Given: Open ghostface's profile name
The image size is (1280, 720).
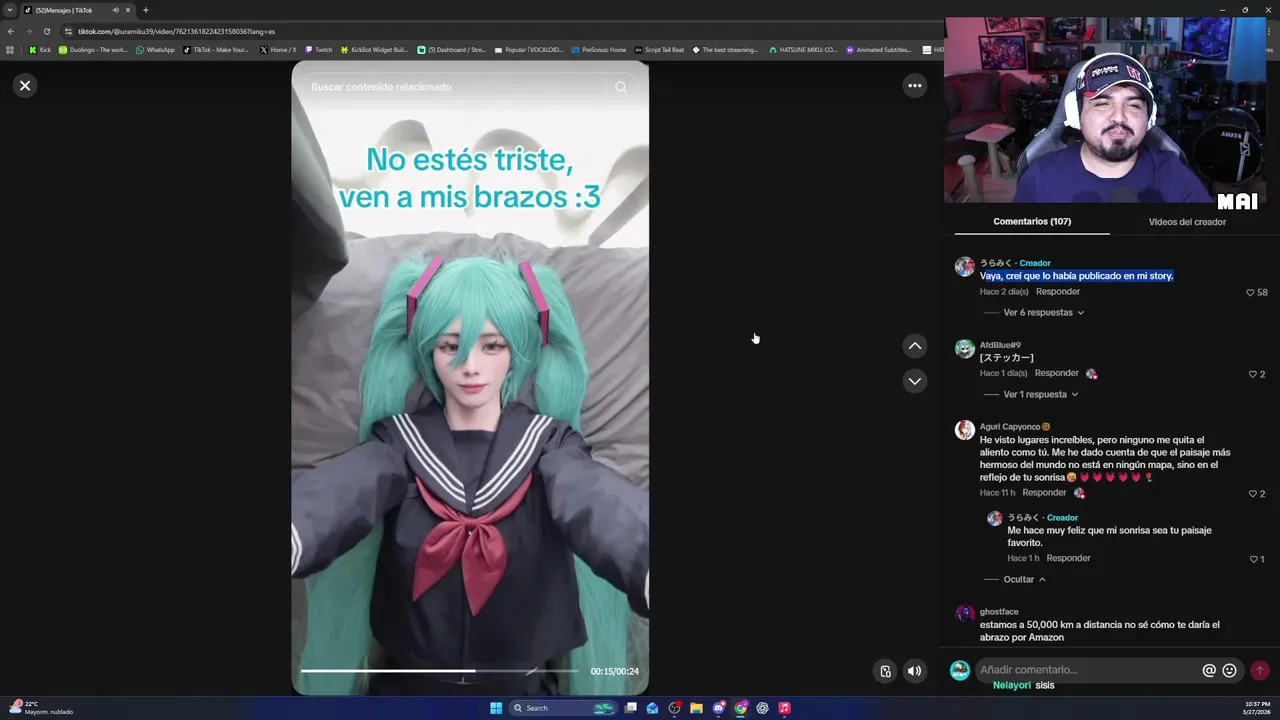Looking at the screenshot, I should 999,612.
